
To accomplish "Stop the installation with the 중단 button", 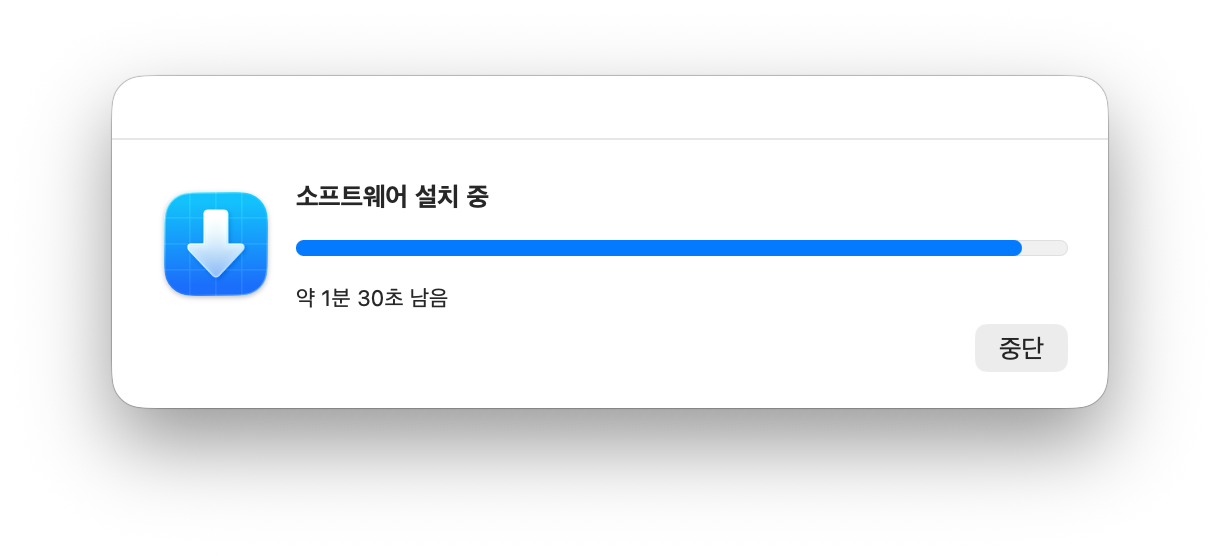I will tap(1021, 348).
